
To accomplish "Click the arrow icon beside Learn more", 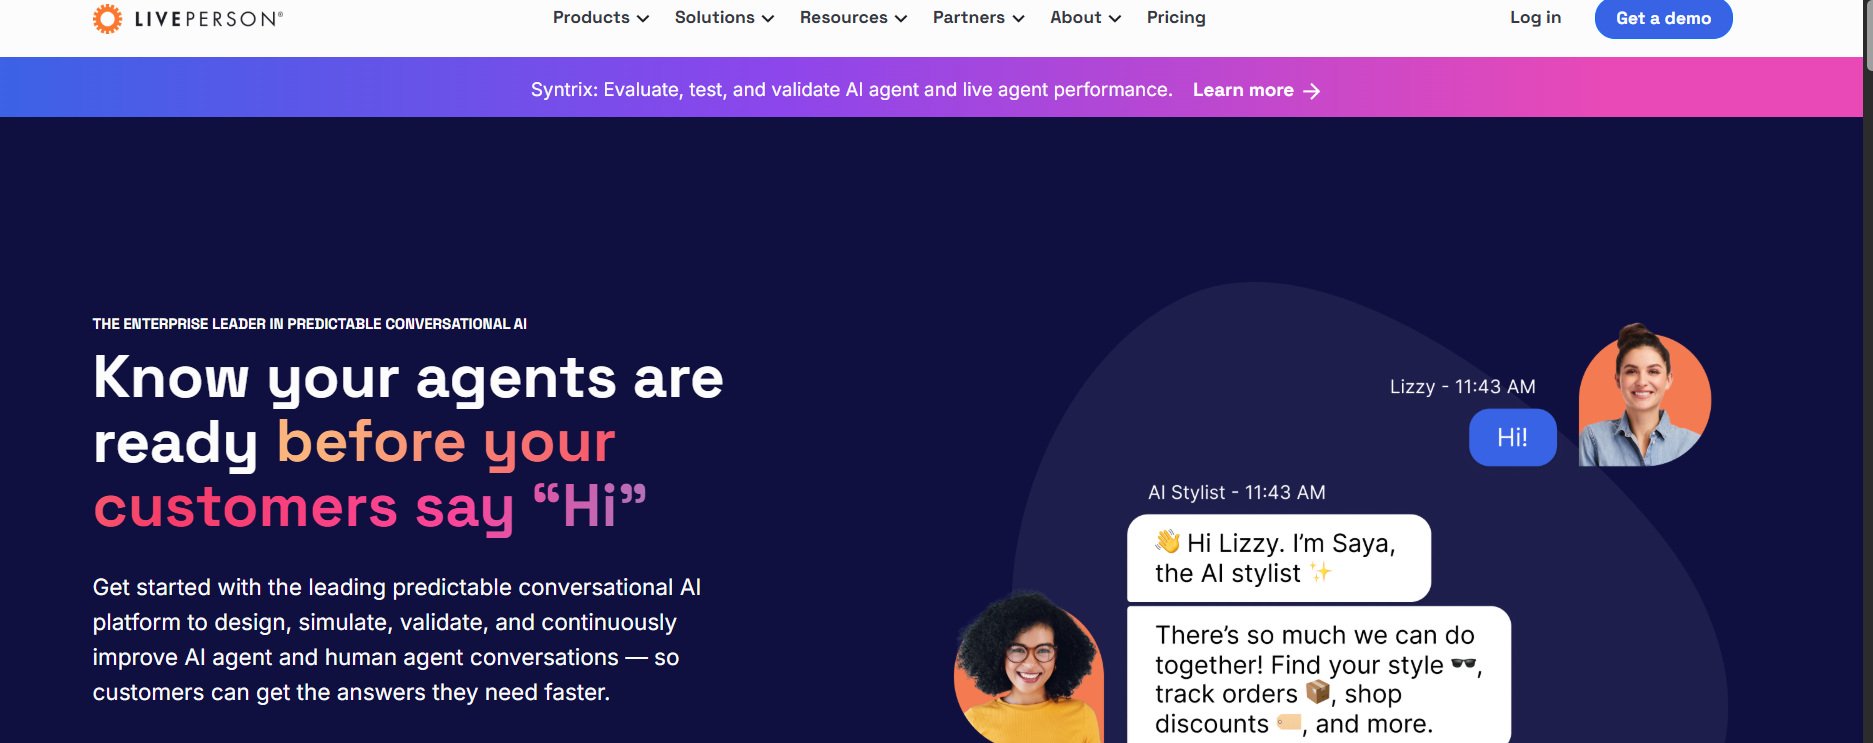I will [1312, 91].
